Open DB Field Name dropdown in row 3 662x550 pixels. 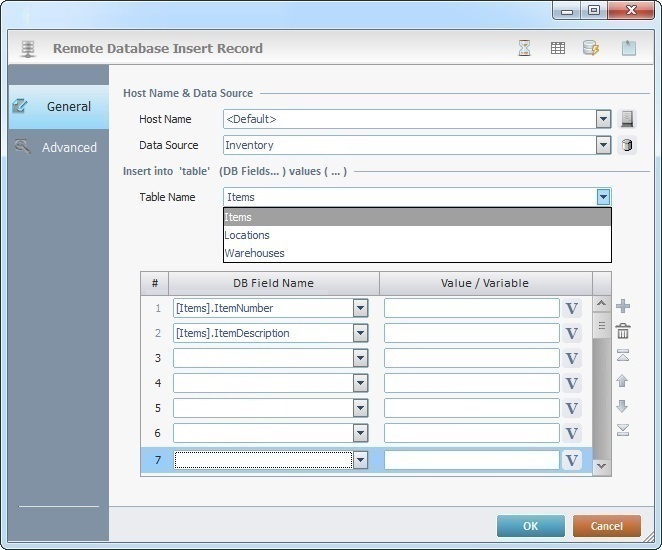(x=360, y=358)
